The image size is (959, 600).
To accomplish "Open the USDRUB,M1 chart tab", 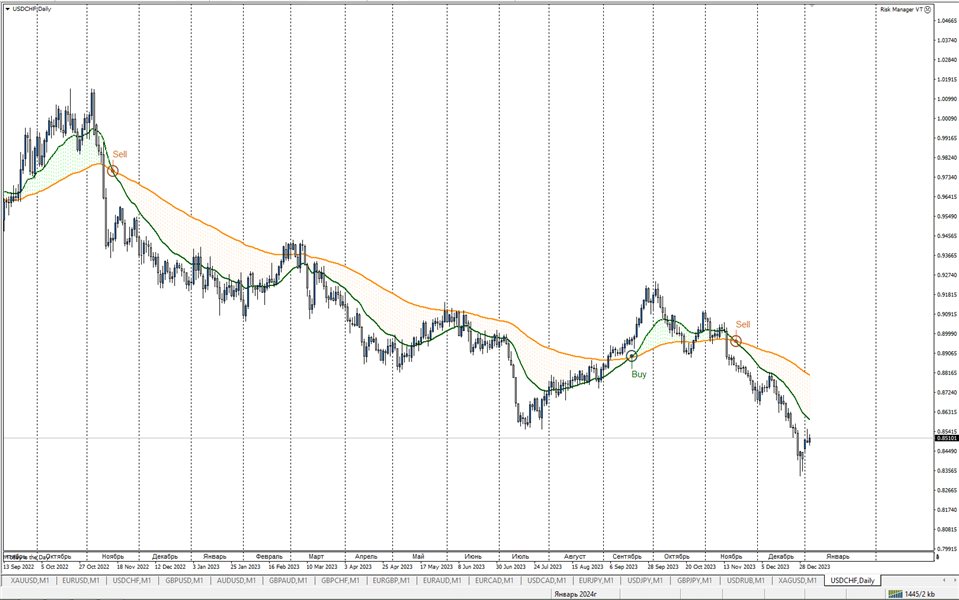I will (746, 580).
